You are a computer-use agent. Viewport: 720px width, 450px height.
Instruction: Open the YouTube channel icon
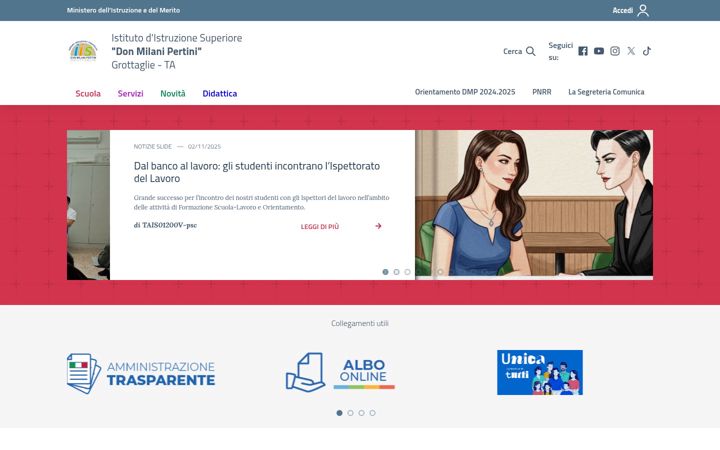point(599,51)
